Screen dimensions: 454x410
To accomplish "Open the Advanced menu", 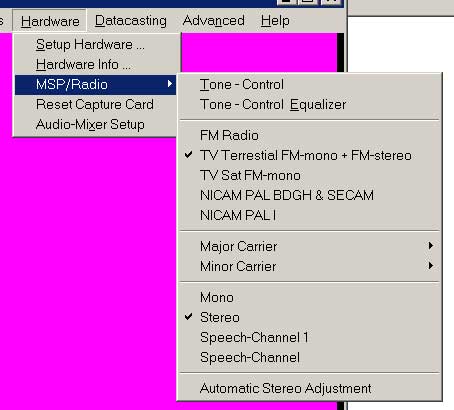I will click(213, 21).
